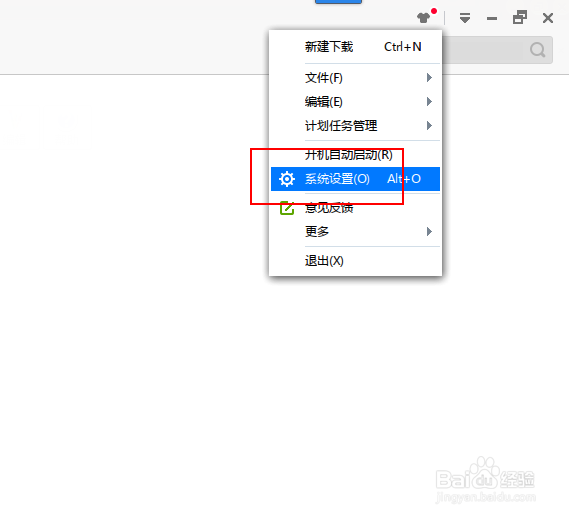Viewport: 569px width, 517px height.
Task: Click inside the search input field
Action: (x=497, y=50)
